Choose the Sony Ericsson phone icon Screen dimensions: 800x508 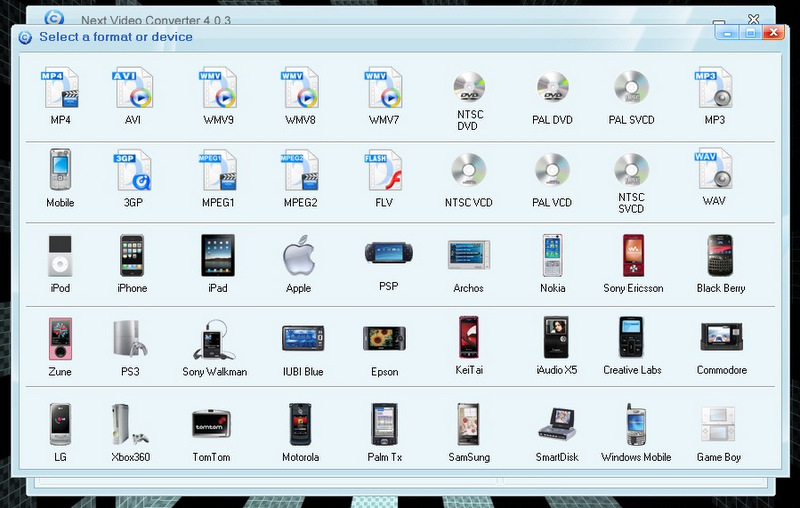pos(633,255)
